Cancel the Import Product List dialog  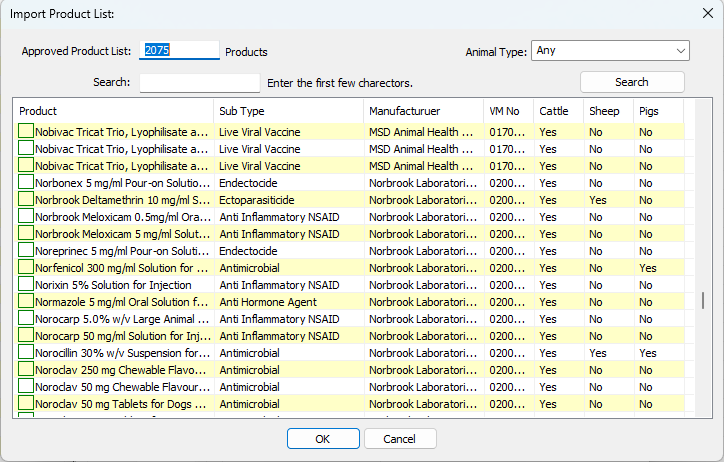tap(400, 438)
